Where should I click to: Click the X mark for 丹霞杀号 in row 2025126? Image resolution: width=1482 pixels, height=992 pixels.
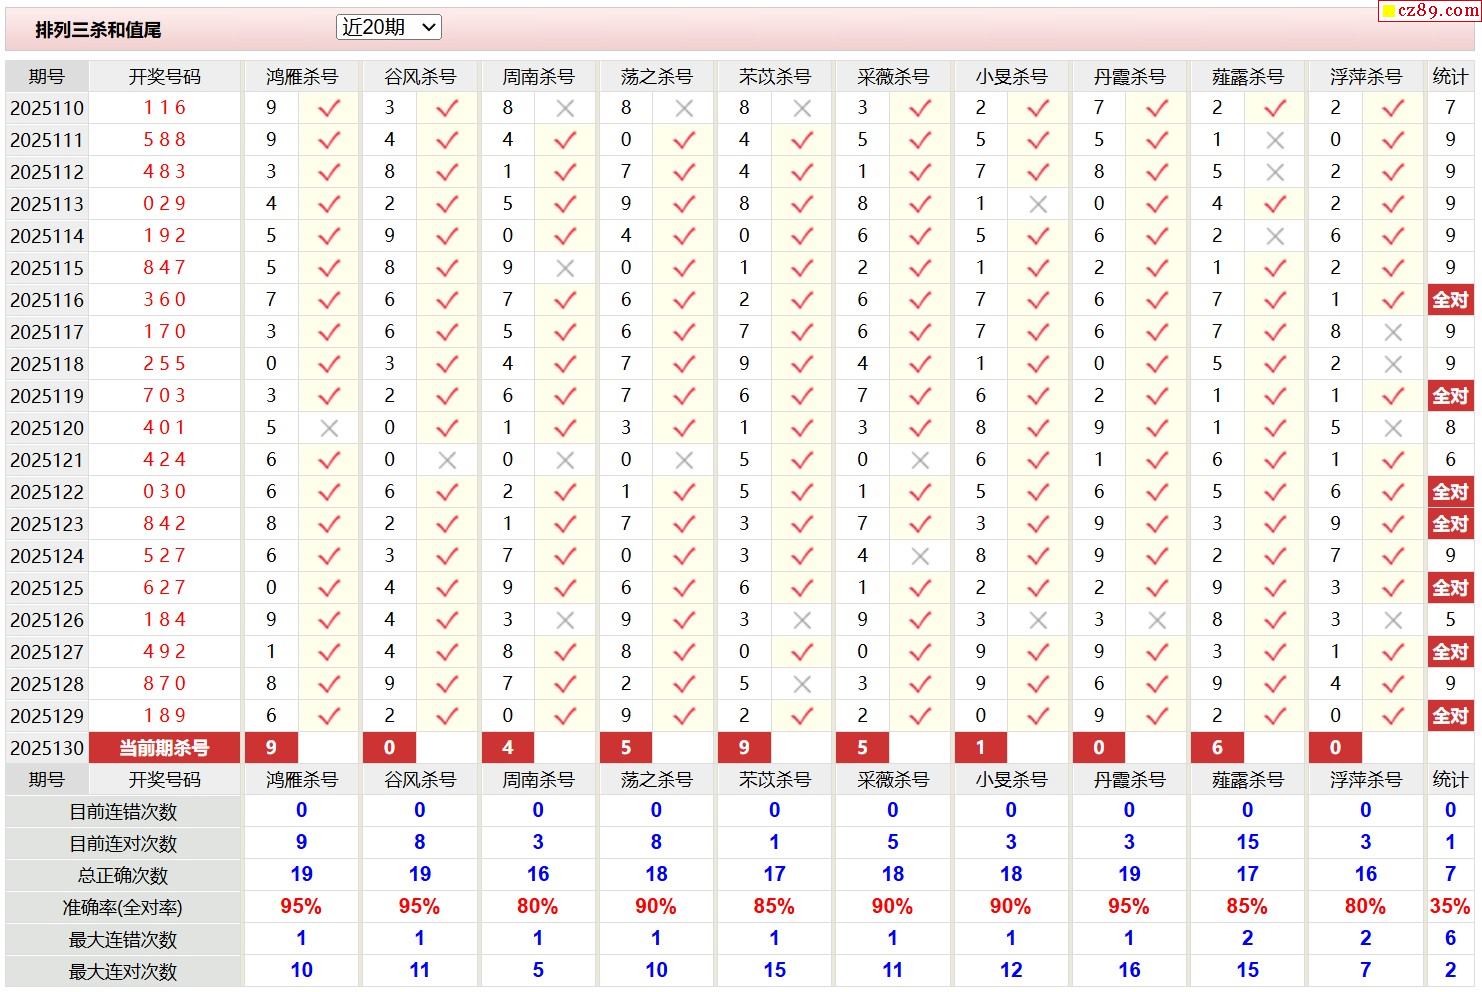point(1157,620)
